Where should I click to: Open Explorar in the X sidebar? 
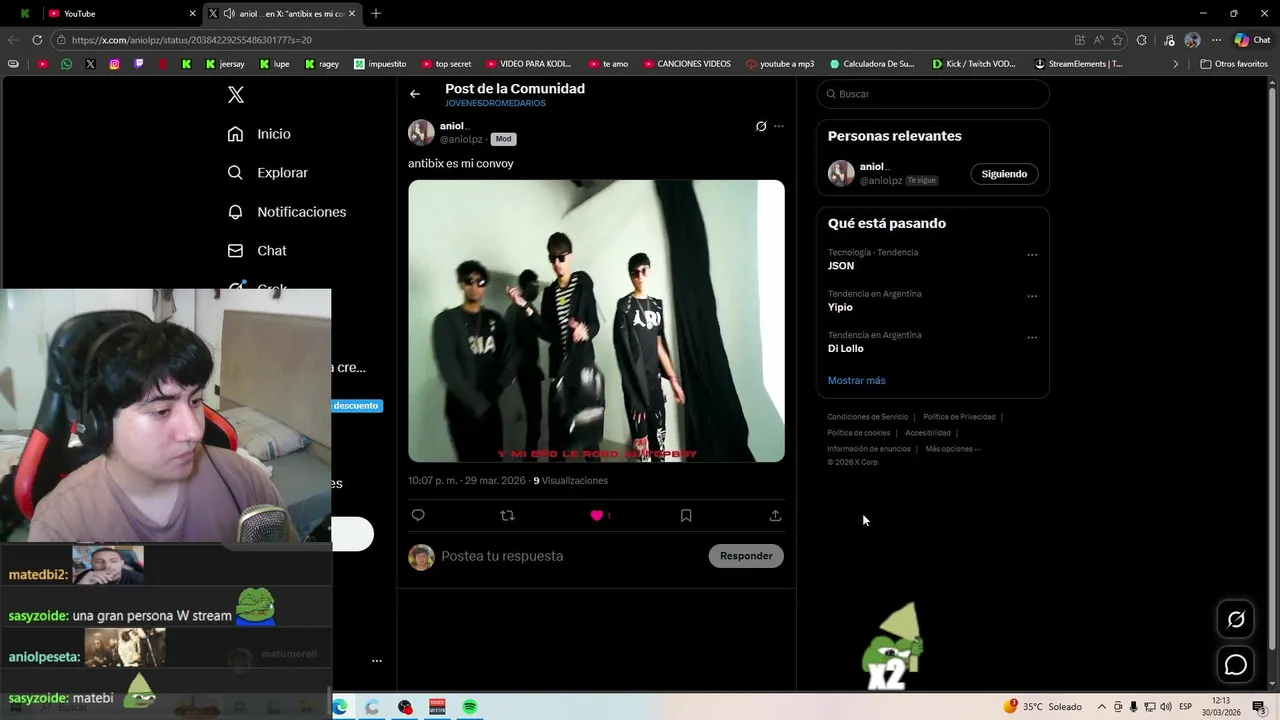[x=267, y=173]
